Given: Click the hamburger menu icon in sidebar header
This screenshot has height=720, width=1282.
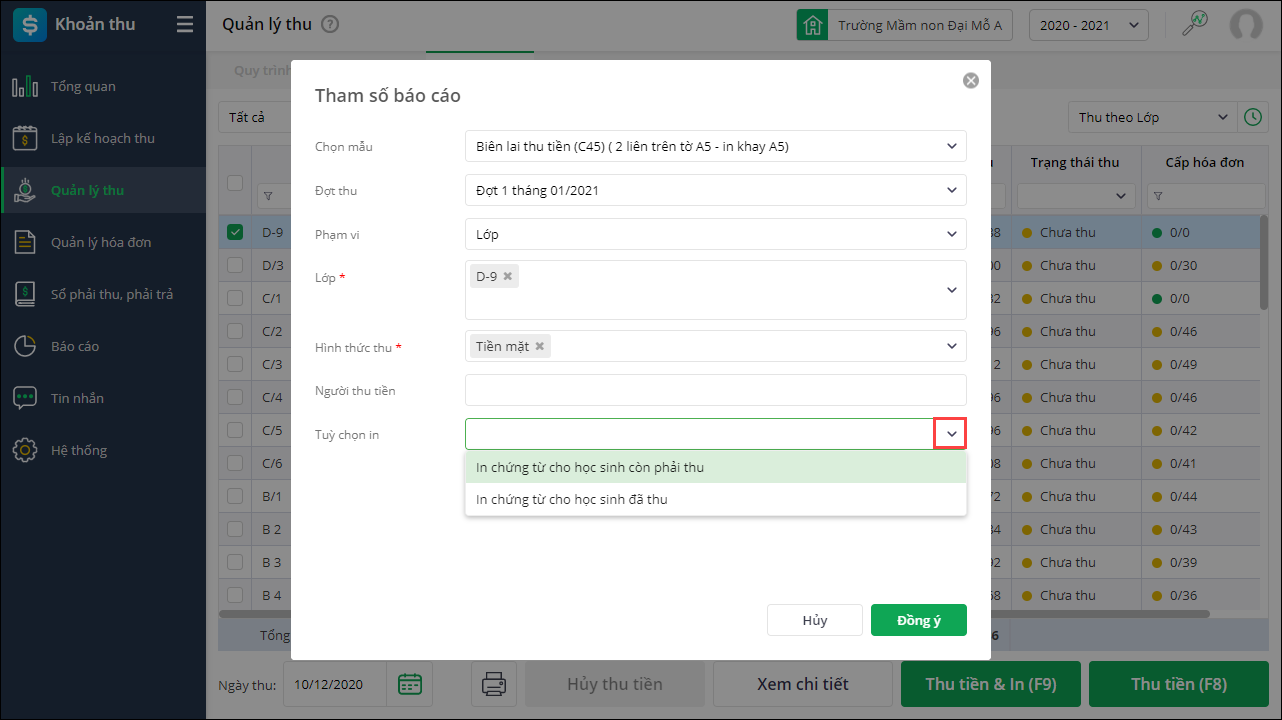Looking at the screenshot, I should 185,25.
